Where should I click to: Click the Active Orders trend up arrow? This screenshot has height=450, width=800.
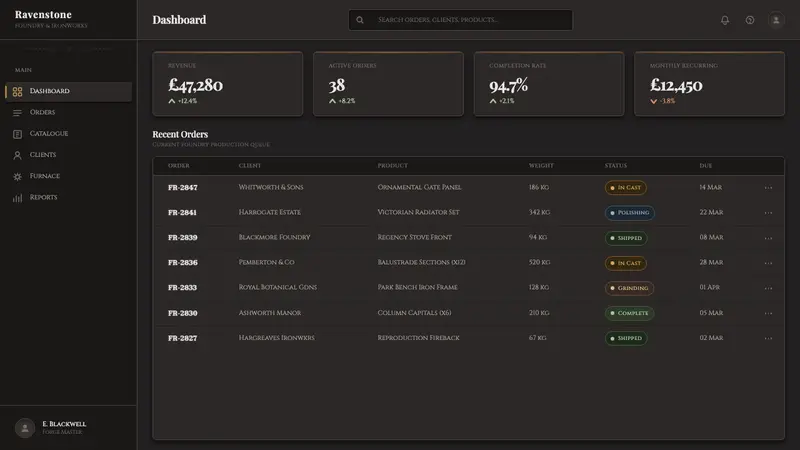pyautogui.click(x=333, y=101)
